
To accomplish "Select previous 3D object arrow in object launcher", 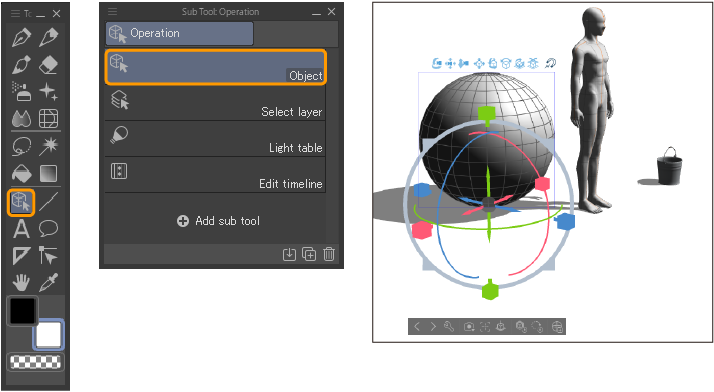I will pos(417,326).
